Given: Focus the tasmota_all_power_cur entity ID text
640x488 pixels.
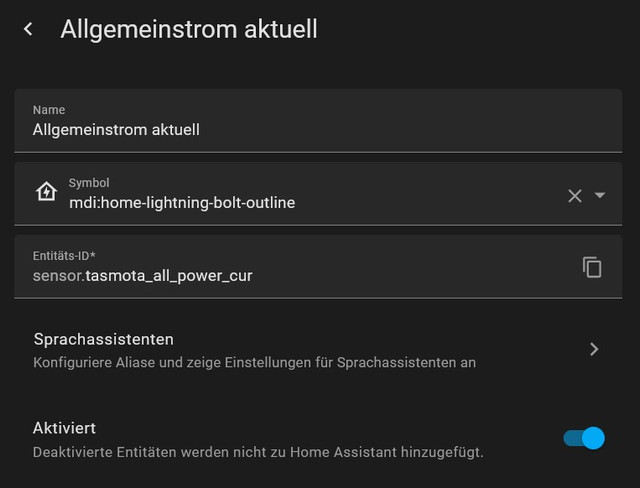Looking at the screenshot, I should pos(169,276).
